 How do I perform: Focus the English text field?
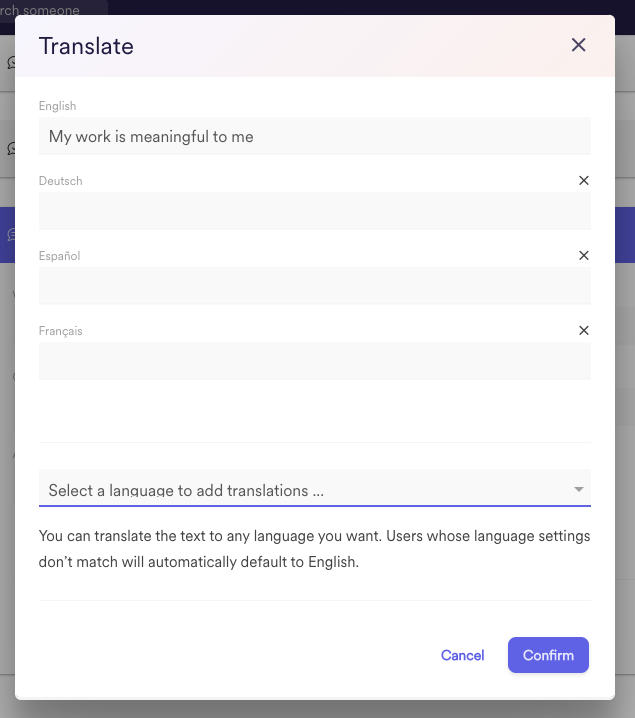(315, 136)
